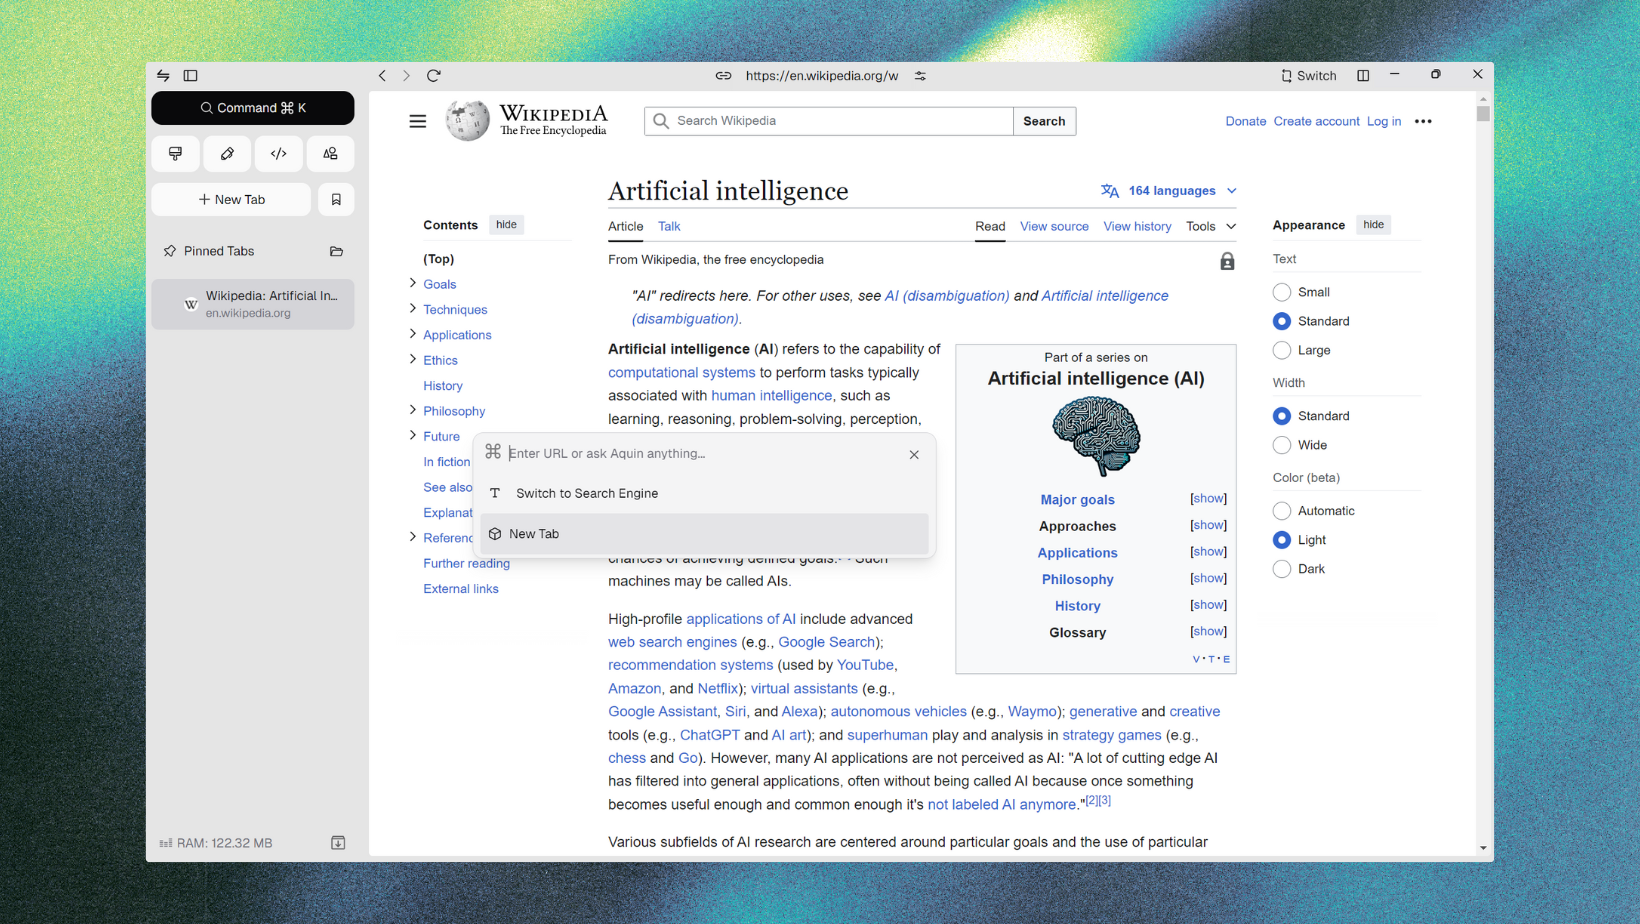Open the paint roller tool
1640x924 pixels.
[x=176, y=154]
